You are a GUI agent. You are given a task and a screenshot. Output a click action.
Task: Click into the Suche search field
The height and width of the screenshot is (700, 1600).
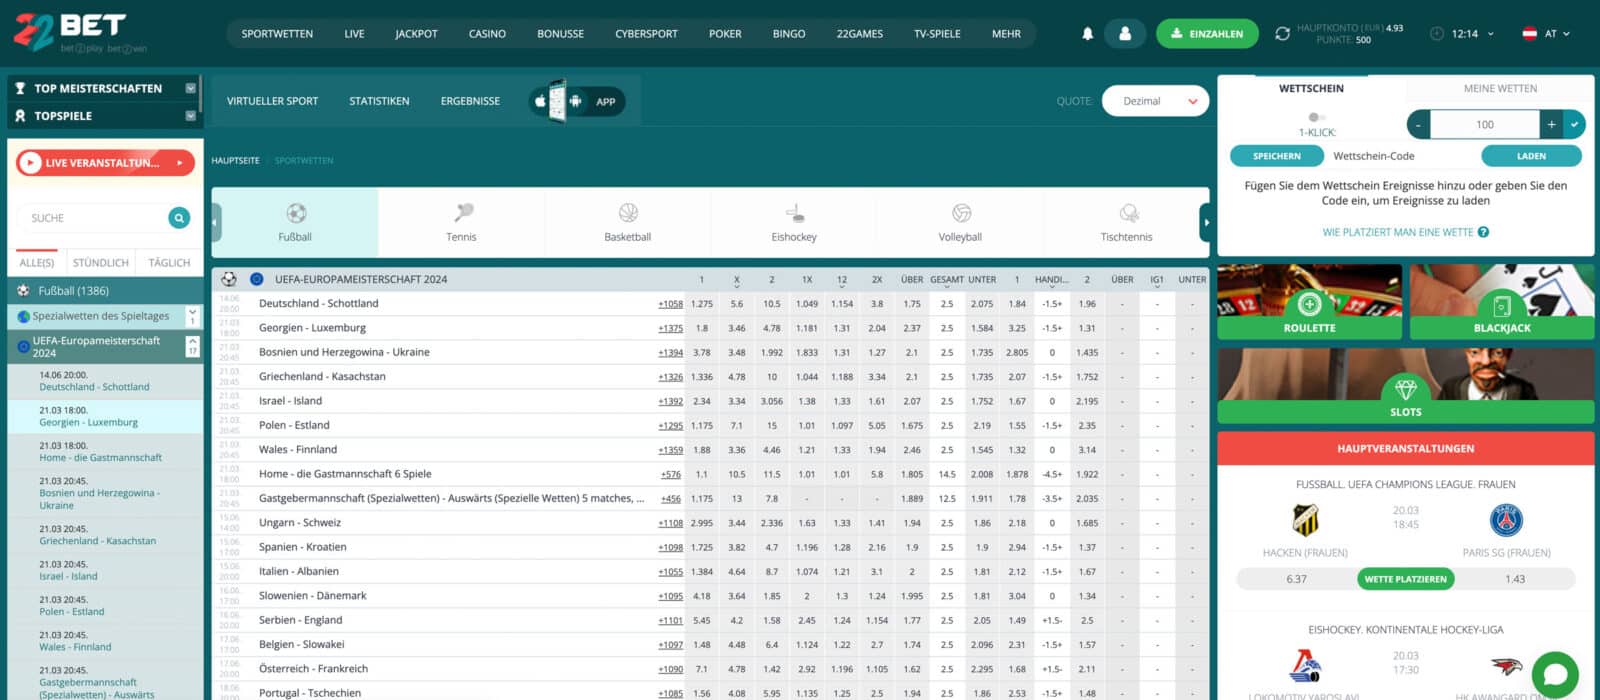tap(92, 218)
